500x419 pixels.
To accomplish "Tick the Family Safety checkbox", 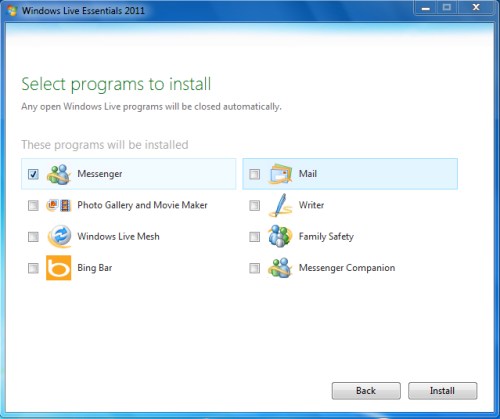I will click(255, 237).
